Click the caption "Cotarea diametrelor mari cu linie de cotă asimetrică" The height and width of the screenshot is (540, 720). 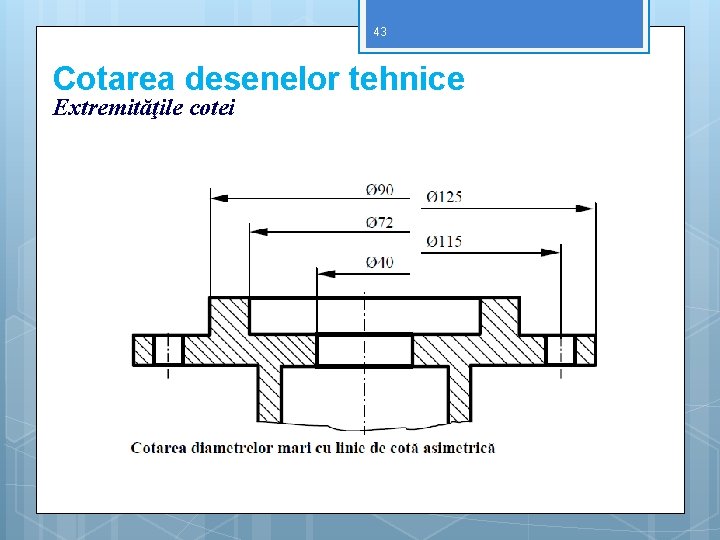(x=313, y=448)
